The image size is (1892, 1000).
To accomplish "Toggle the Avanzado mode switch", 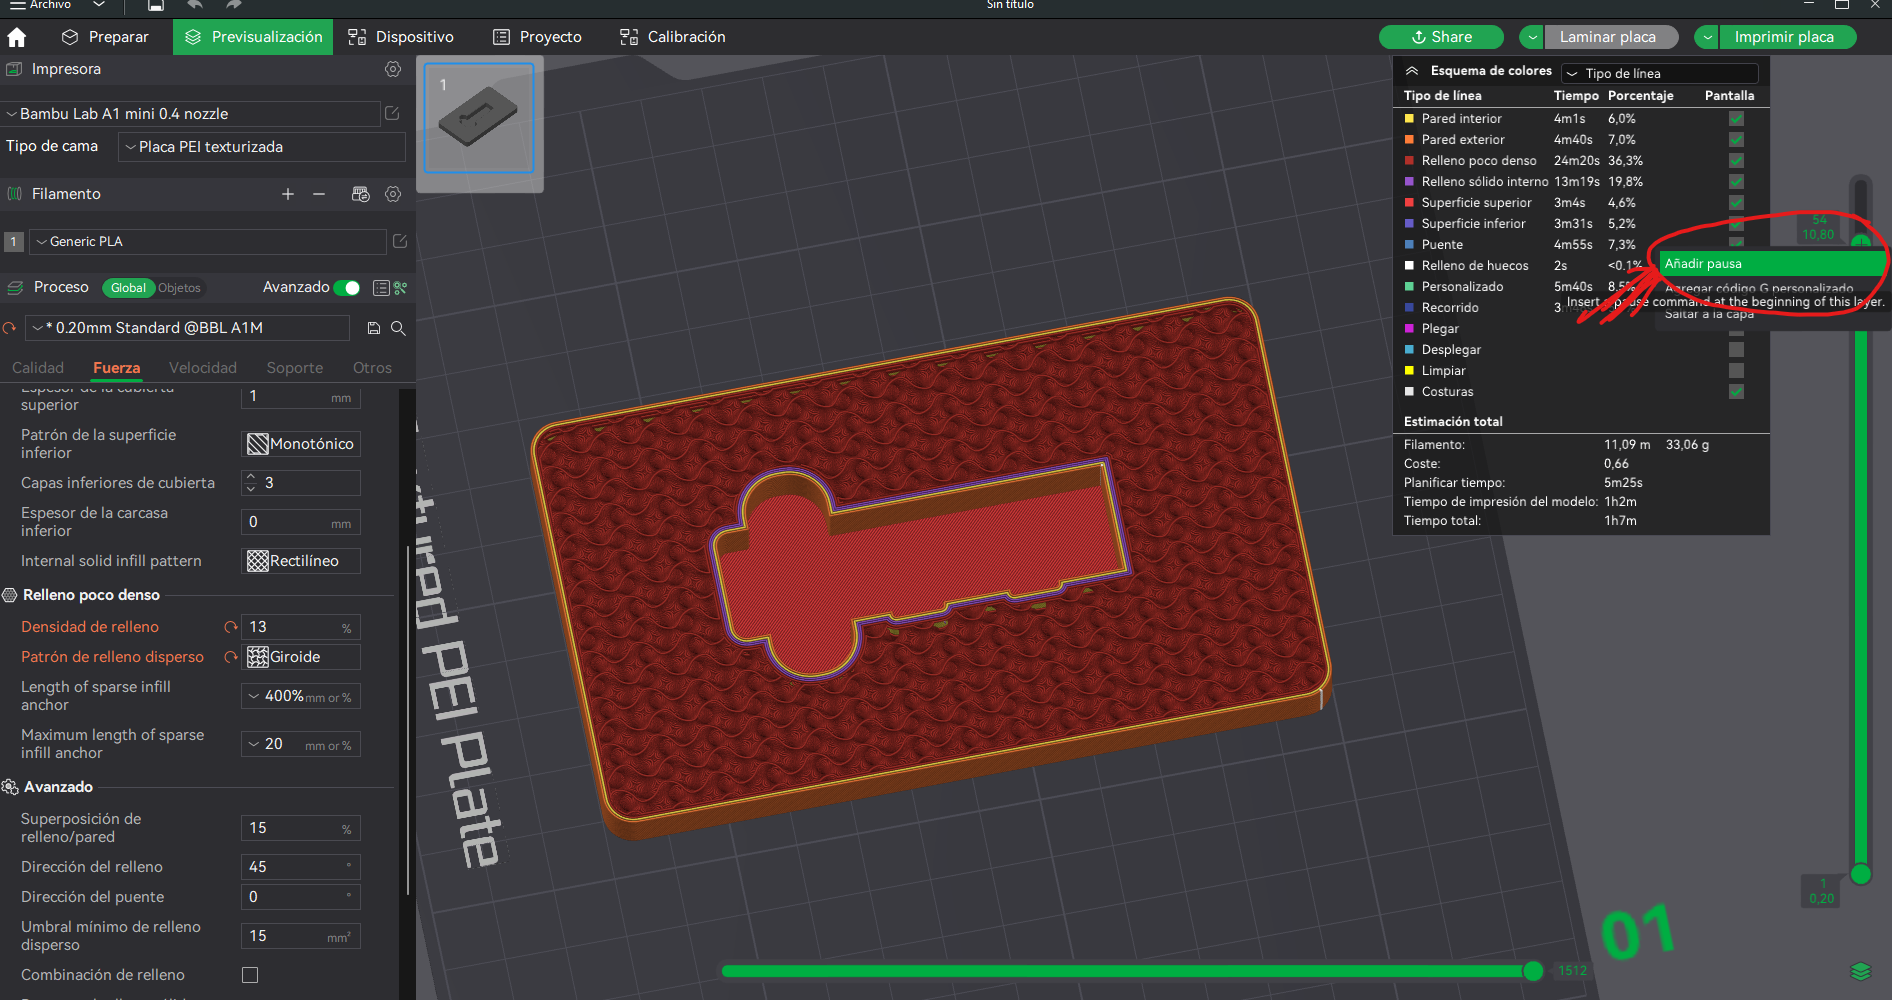I will click(x=347, y=288).
